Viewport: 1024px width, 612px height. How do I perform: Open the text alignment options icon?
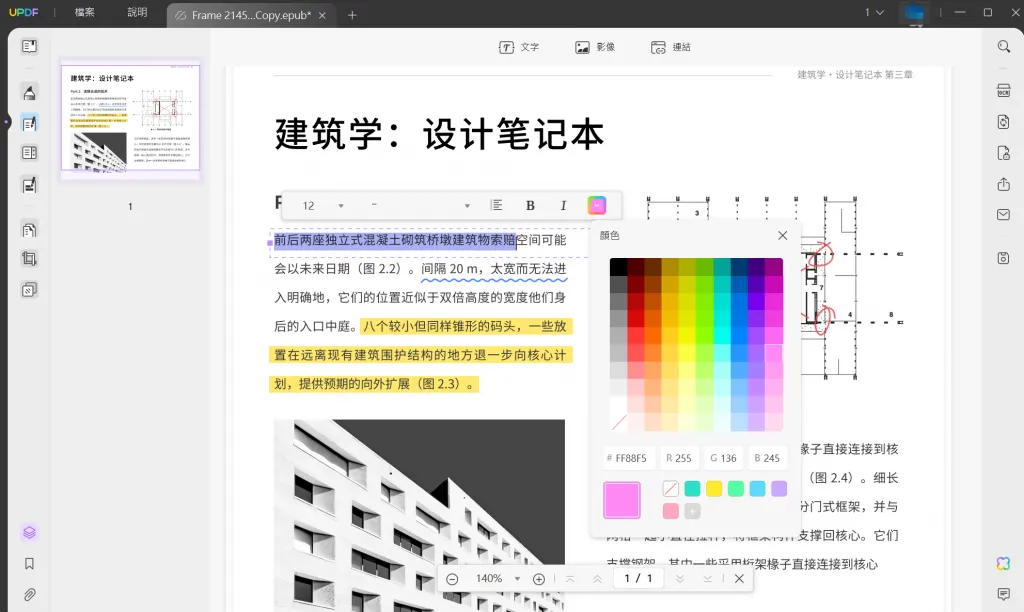(496, 206)
